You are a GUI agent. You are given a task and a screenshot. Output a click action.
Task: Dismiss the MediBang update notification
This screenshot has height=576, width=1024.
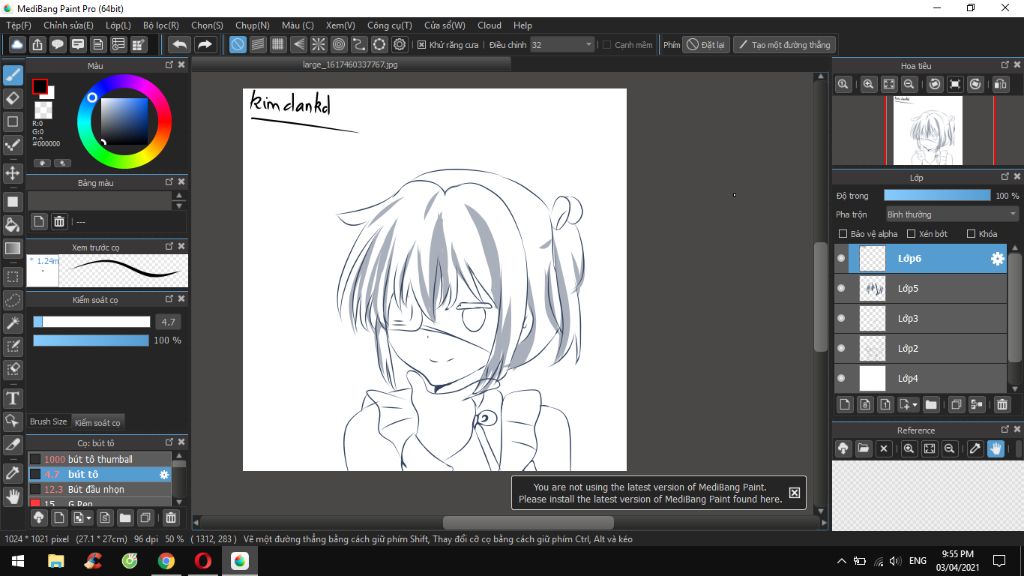[794, 493]
